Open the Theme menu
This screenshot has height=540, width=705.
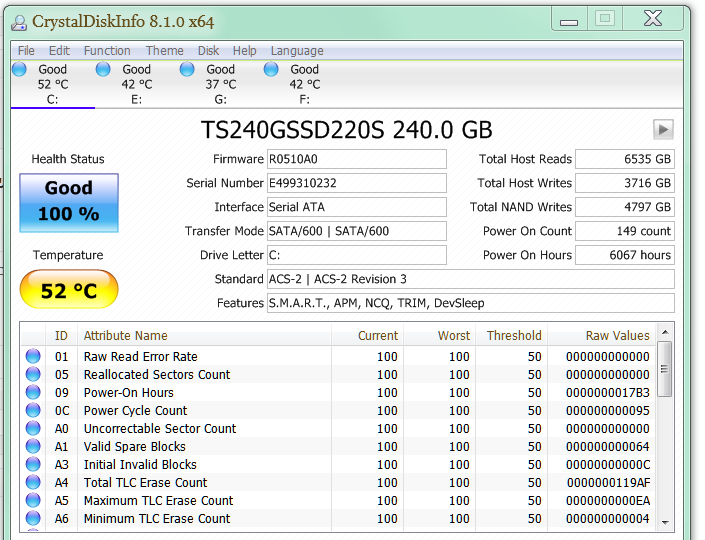tap(165, 50)
